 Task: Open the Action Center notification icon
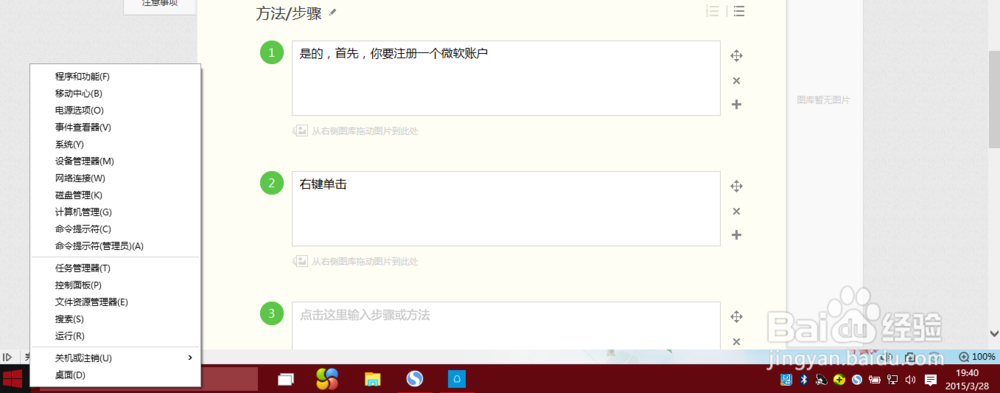(930, 380)
